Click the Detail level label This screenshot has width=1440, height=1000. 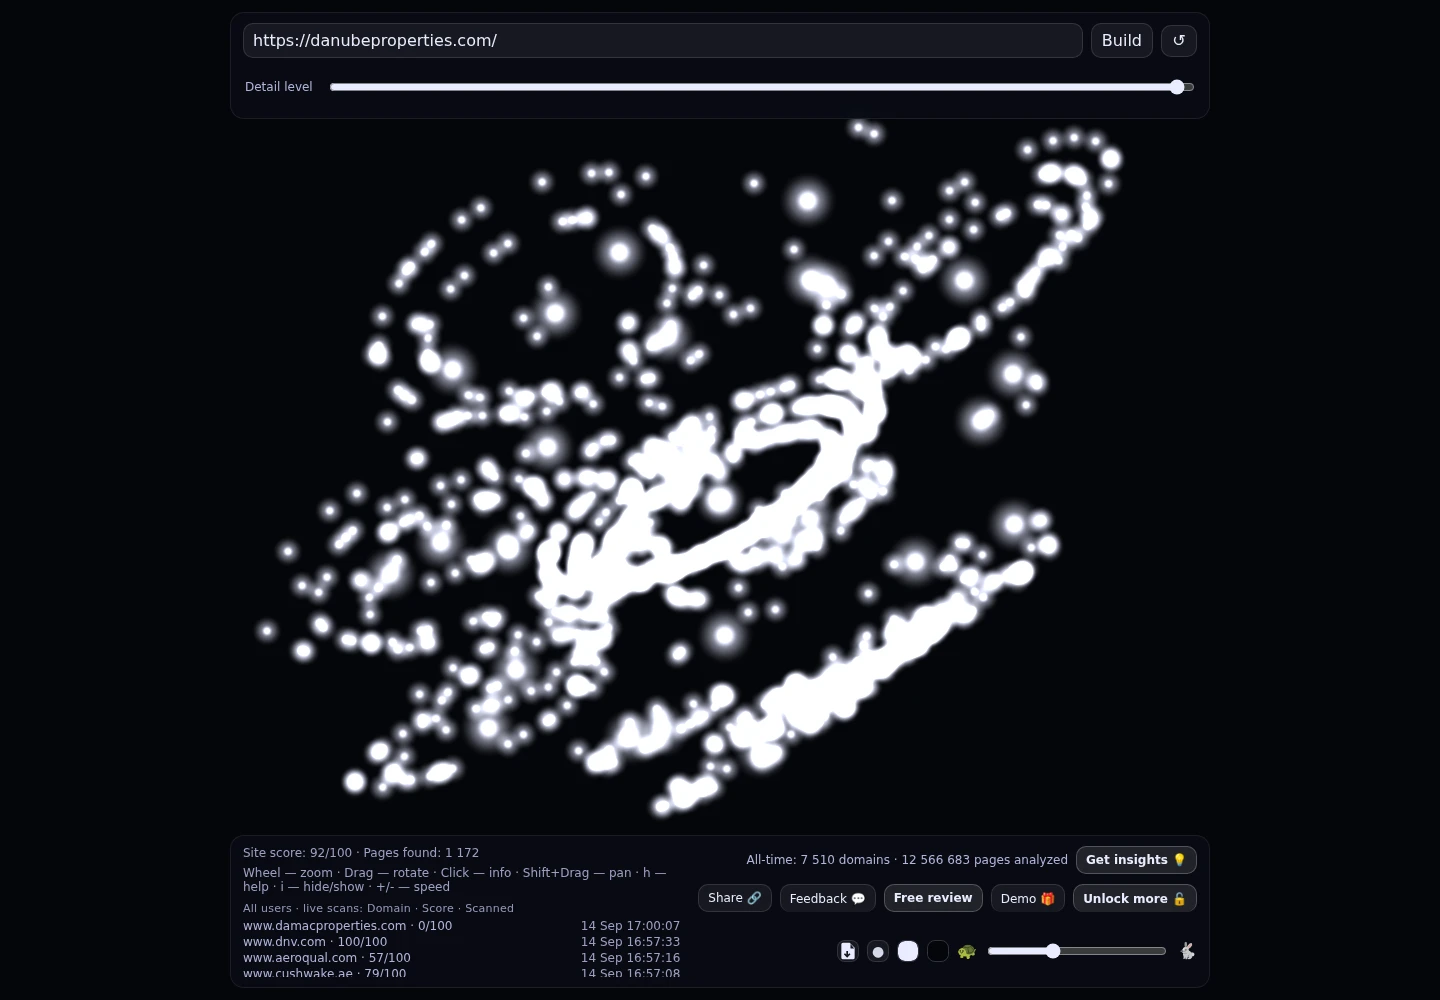coord(279,87)
